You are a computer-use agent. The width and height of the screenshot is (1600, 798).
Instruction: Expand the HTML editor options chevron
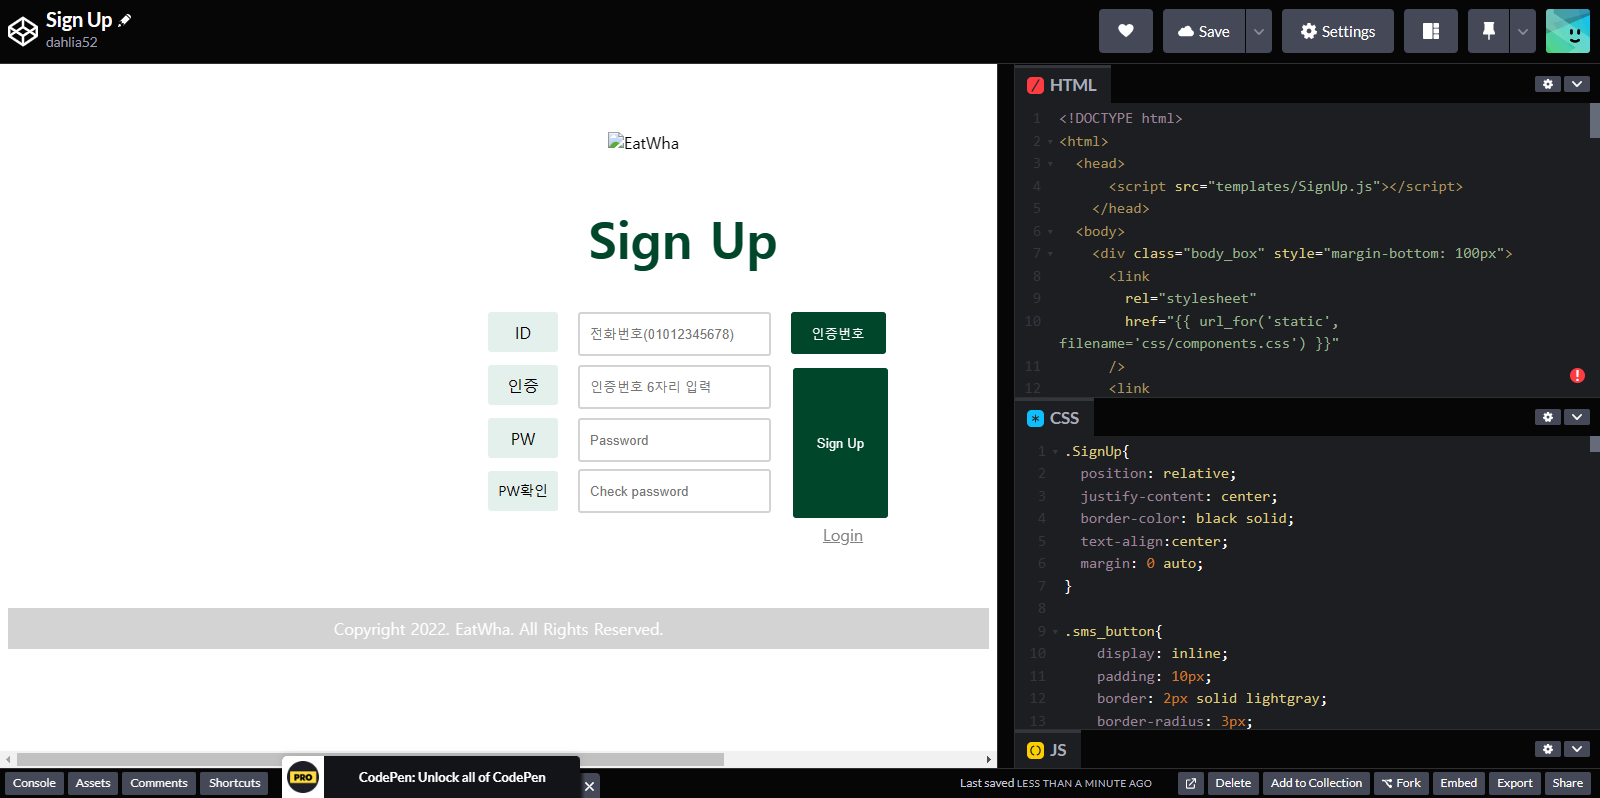point(1577,84)
